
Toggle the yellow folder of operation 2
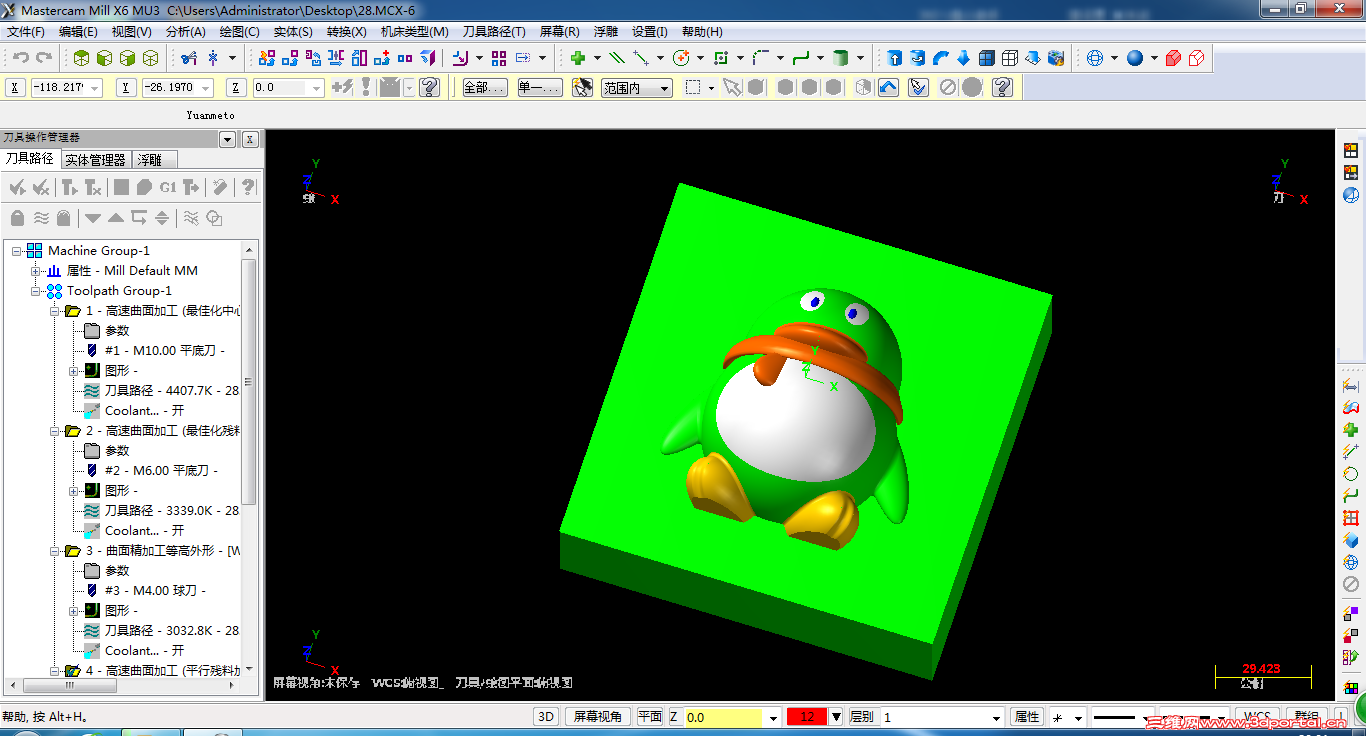coord(73,430)
